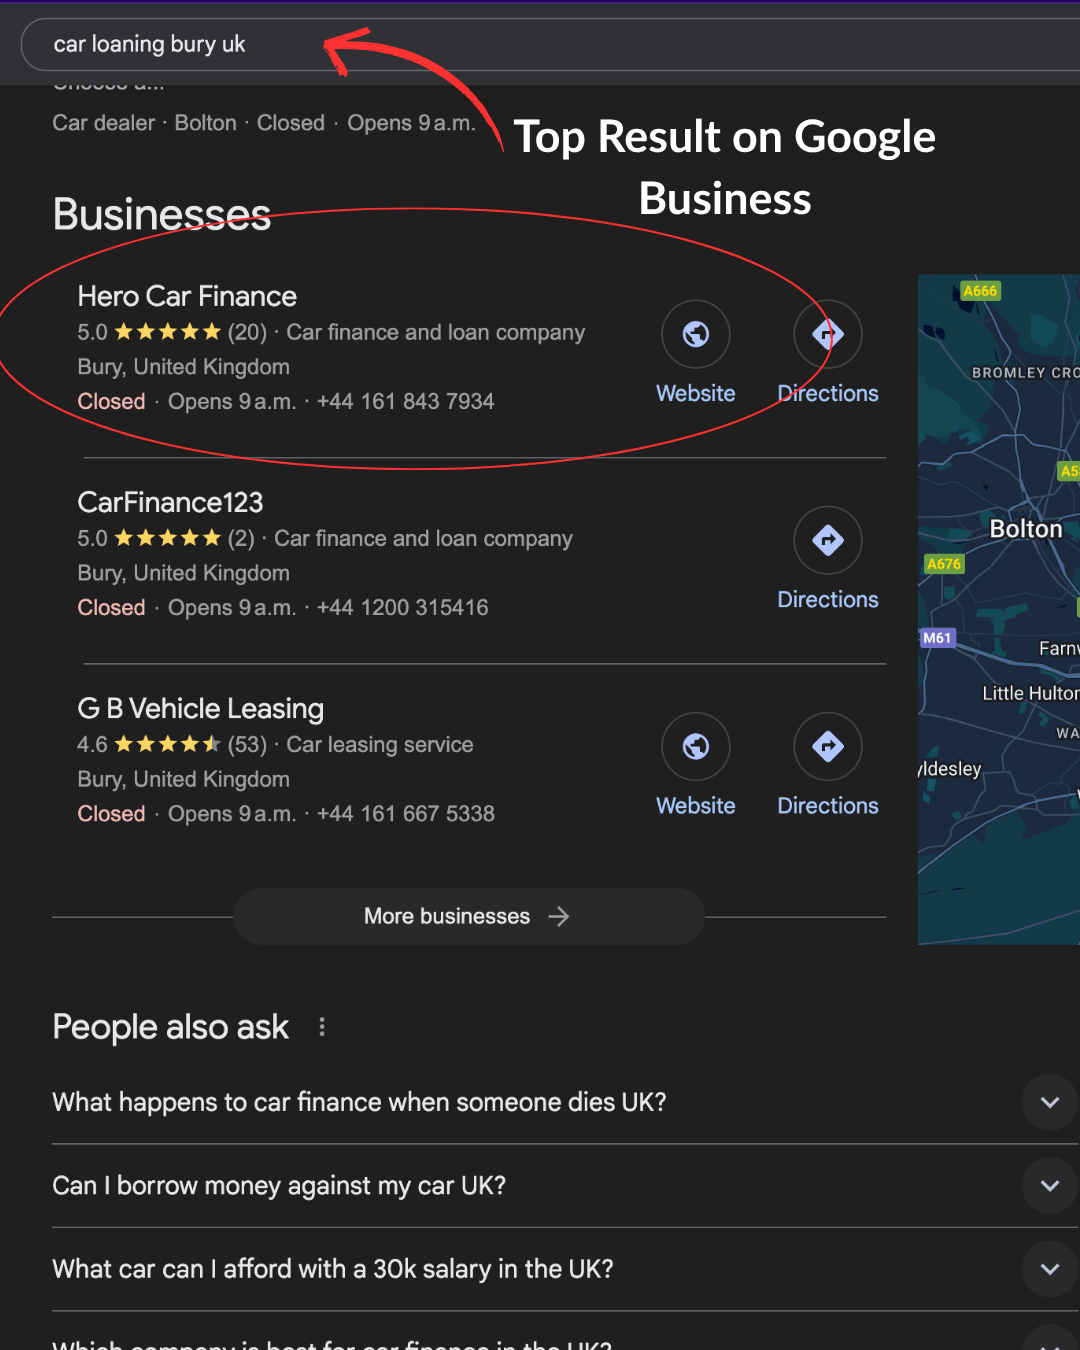Open People also ask options menu
The width and height of the screenshot is (1080, 1350).
coord(322,1027)
